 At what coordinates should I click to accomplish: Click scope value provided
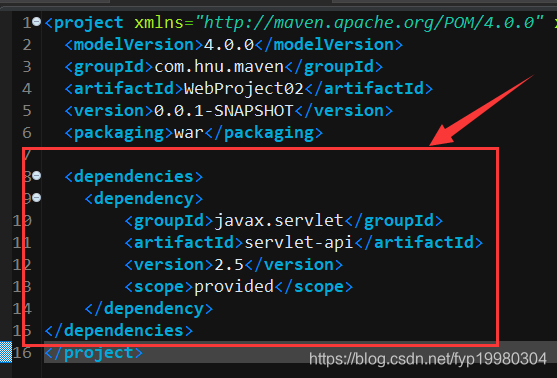tap(234, 287)
